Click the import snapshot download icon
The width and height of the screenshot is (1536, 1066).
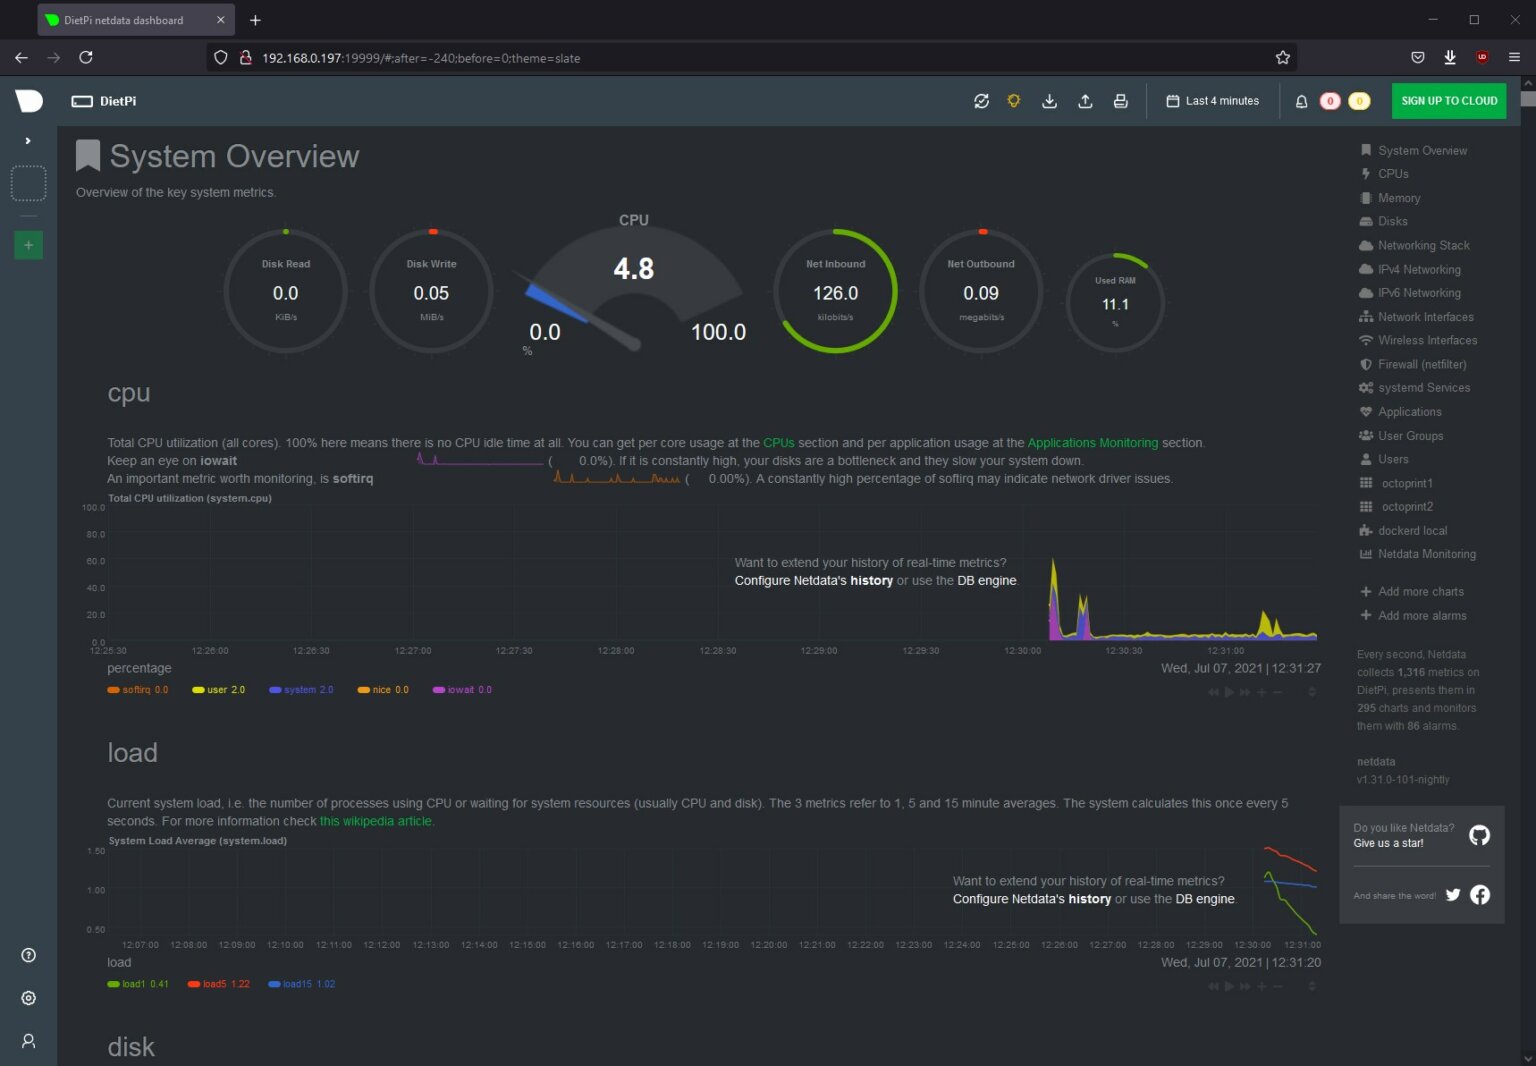tap(1049, 101)
